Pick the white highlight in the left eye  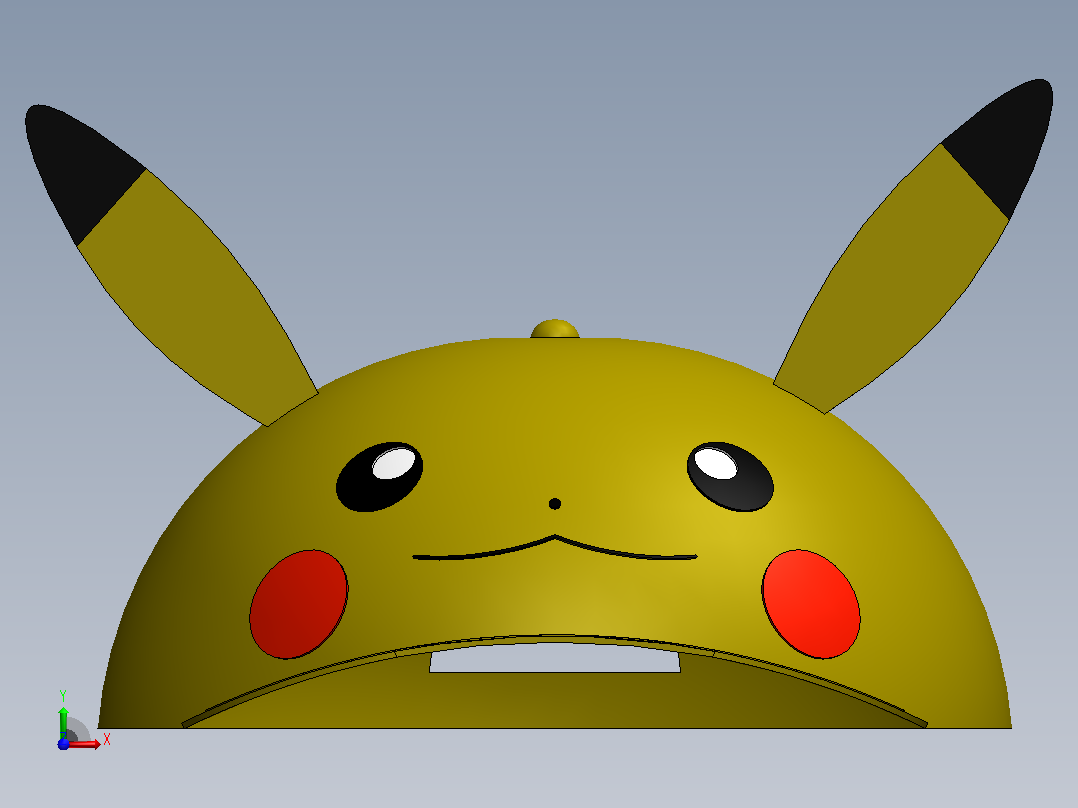(394, 463)
